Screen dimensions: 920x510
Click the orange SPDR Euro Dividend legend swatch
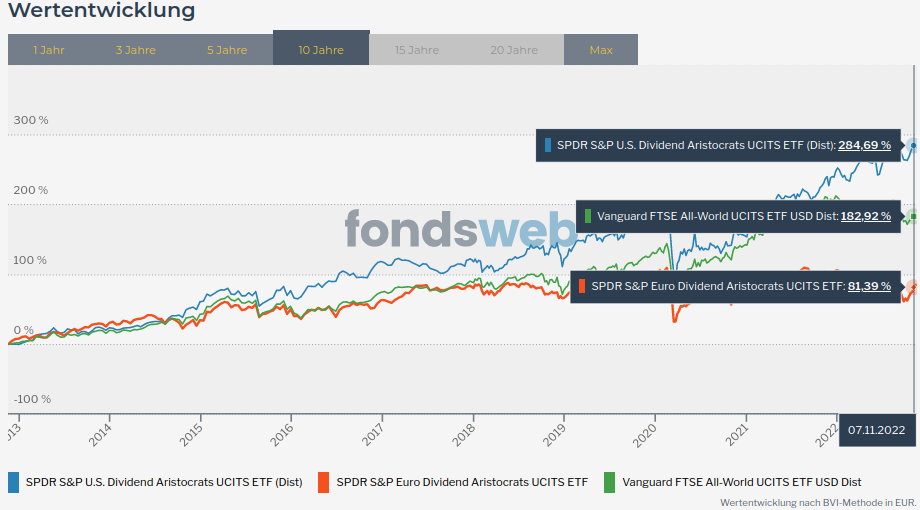pos(322,482)
